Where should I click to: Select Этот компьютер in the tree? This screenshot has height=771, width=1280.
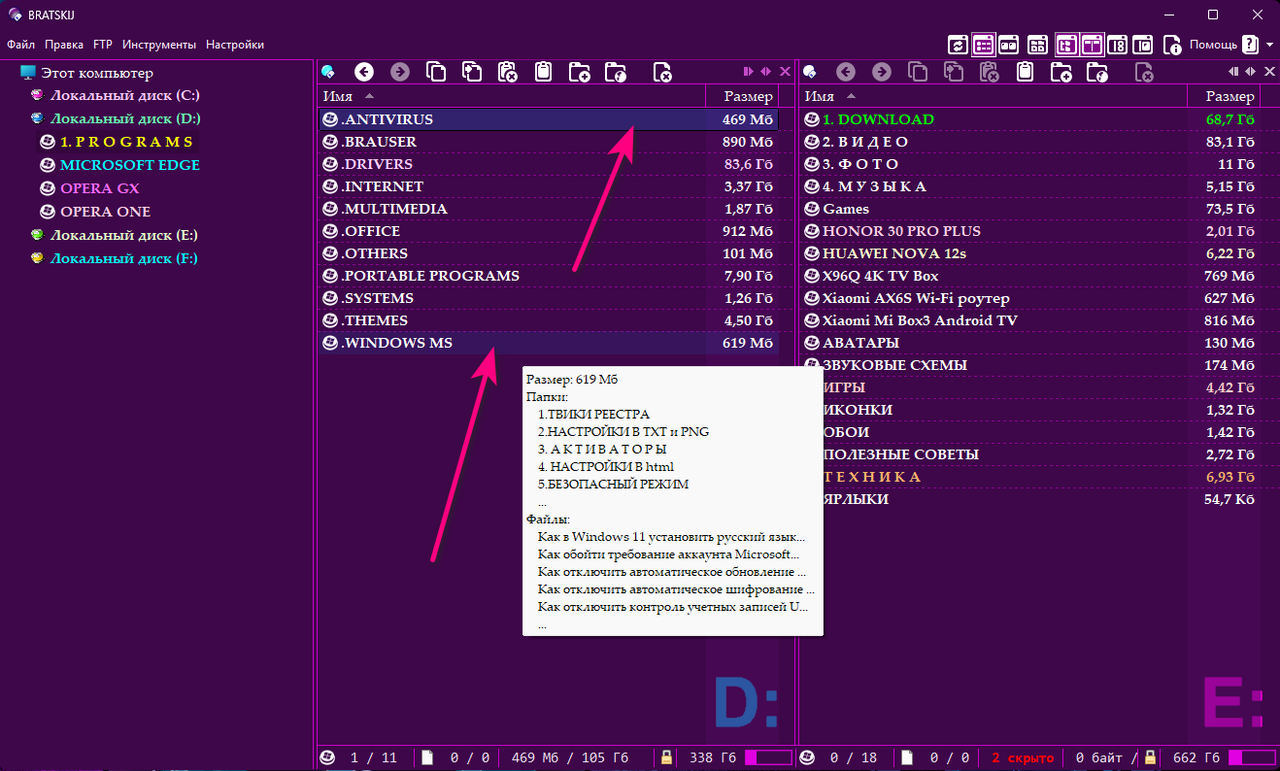click(97, 73)
